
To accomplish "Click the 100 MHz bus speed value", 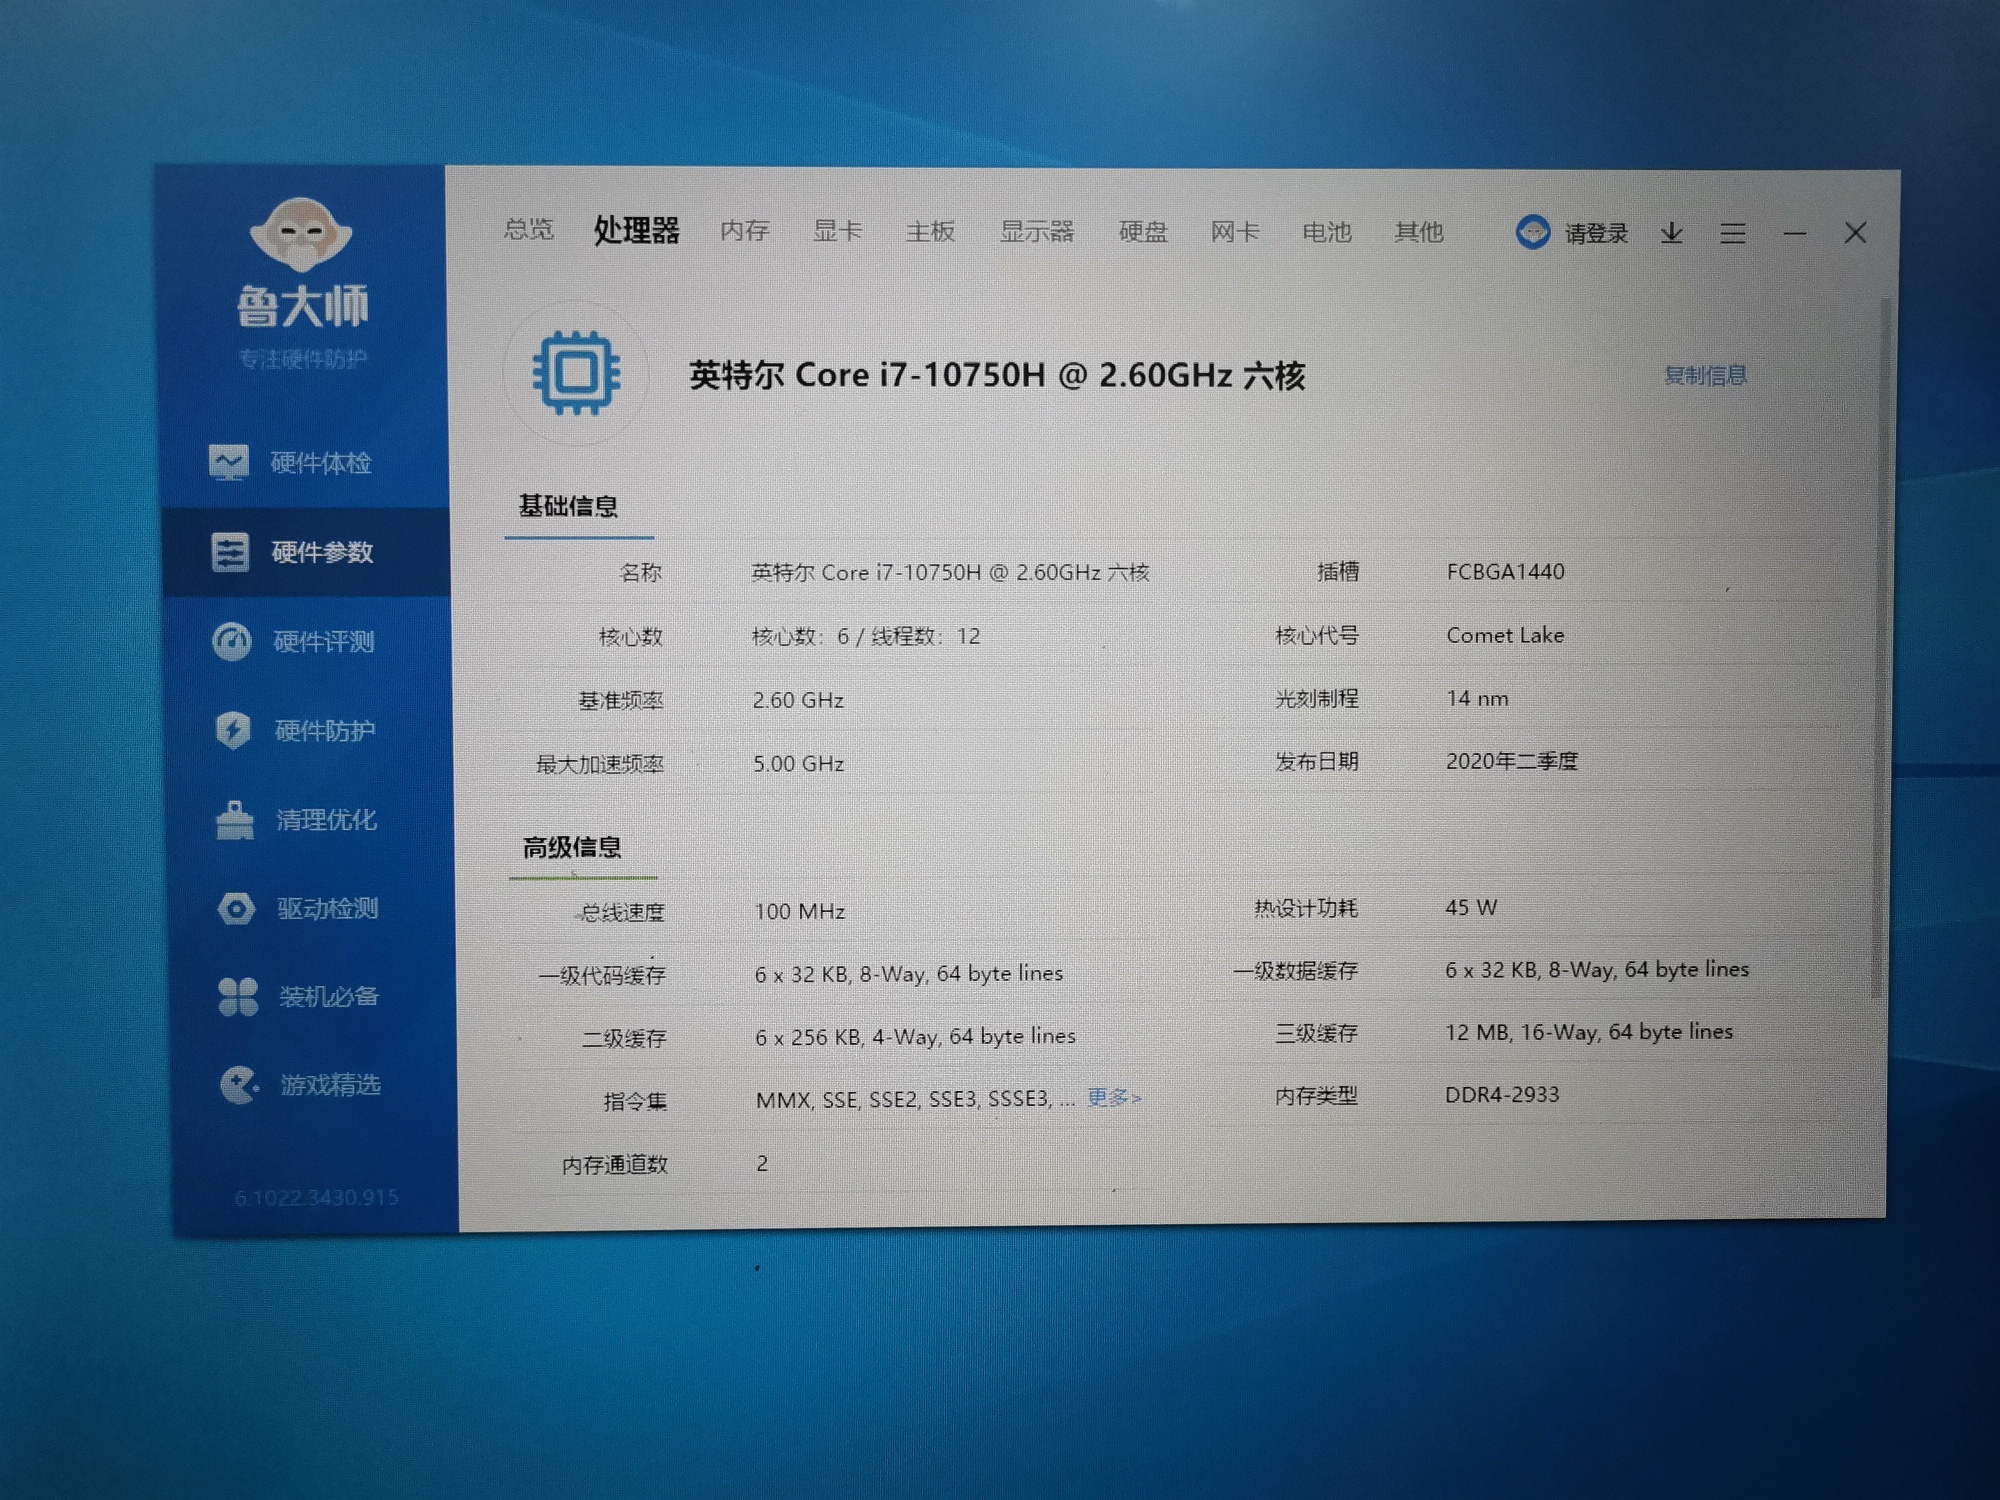I will (799, 912).
